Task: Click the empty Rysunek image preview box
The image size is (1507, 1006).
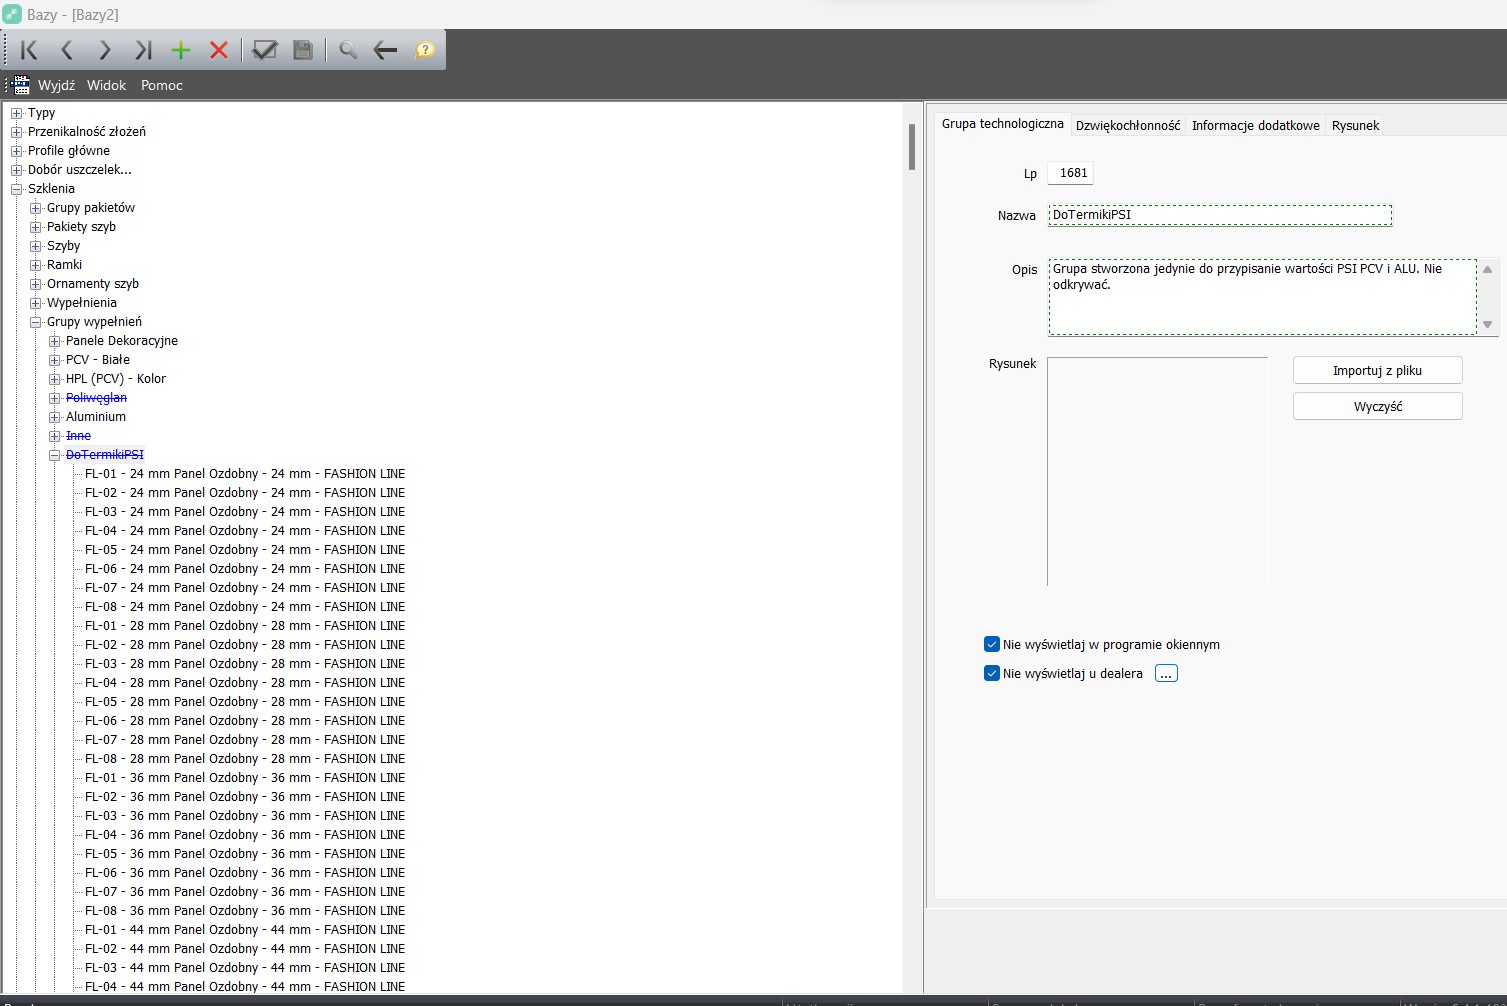Action: pos(1158,471)
